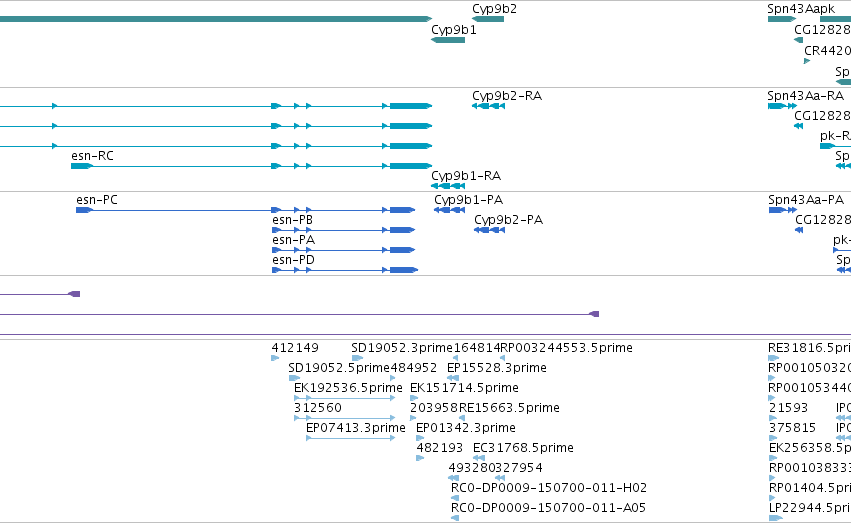Click the Cyp9b2 gene label
The height and width of the screenshot is (523, 851).
[x=494, y=9]
